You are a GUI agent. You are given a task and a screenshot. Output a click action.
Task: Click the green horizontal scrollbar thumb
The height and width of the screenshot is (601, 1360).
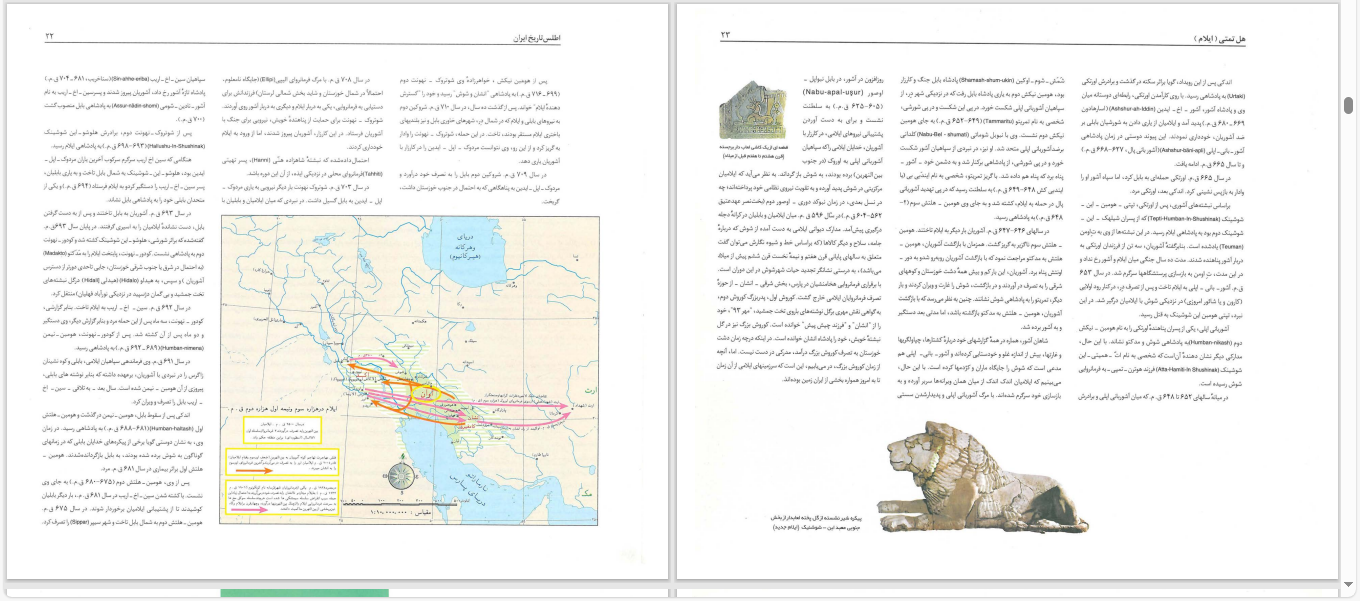point(304,594)
